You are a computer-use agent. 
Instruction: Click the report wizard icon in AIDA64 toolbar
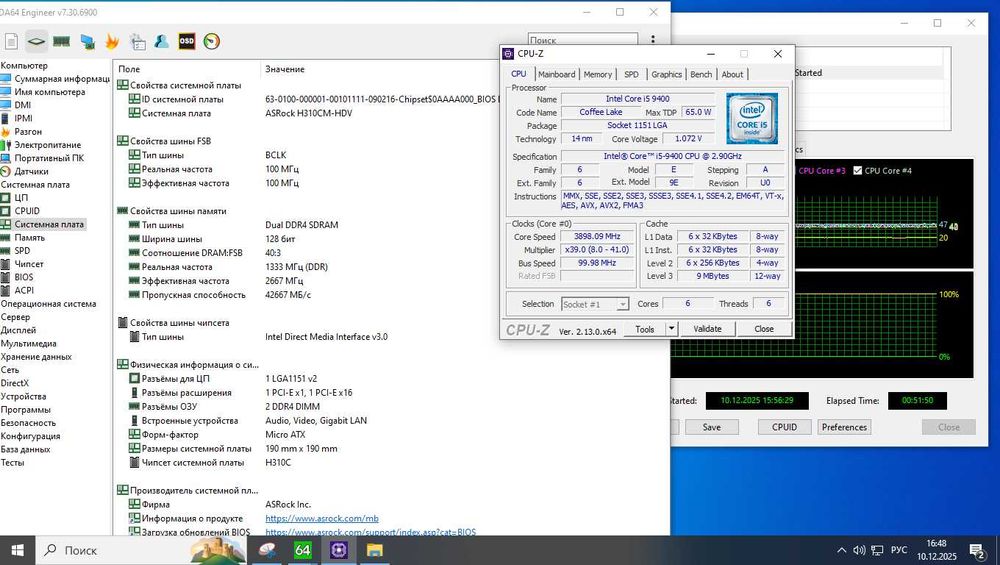pyautogui.click(x=138, y=41)
